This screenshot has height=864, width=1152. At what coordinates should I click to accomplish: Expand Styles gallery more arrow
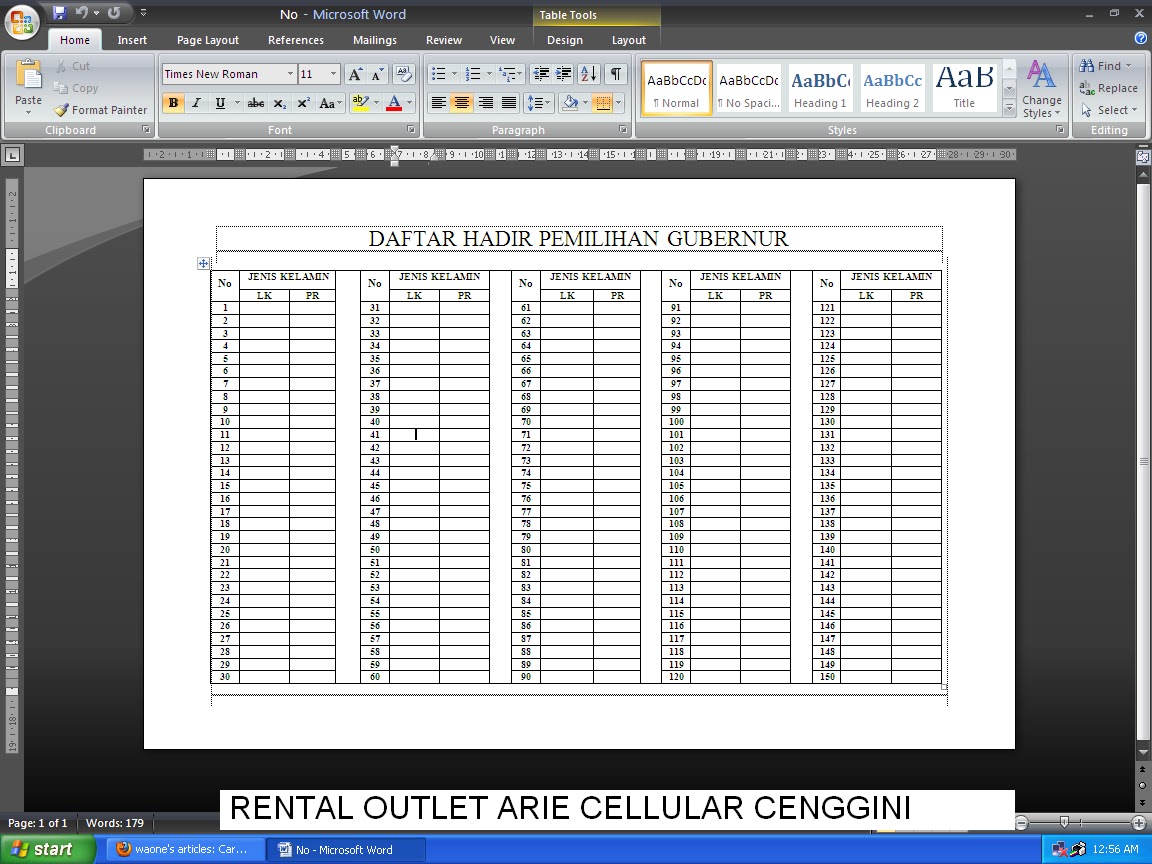1009,110
